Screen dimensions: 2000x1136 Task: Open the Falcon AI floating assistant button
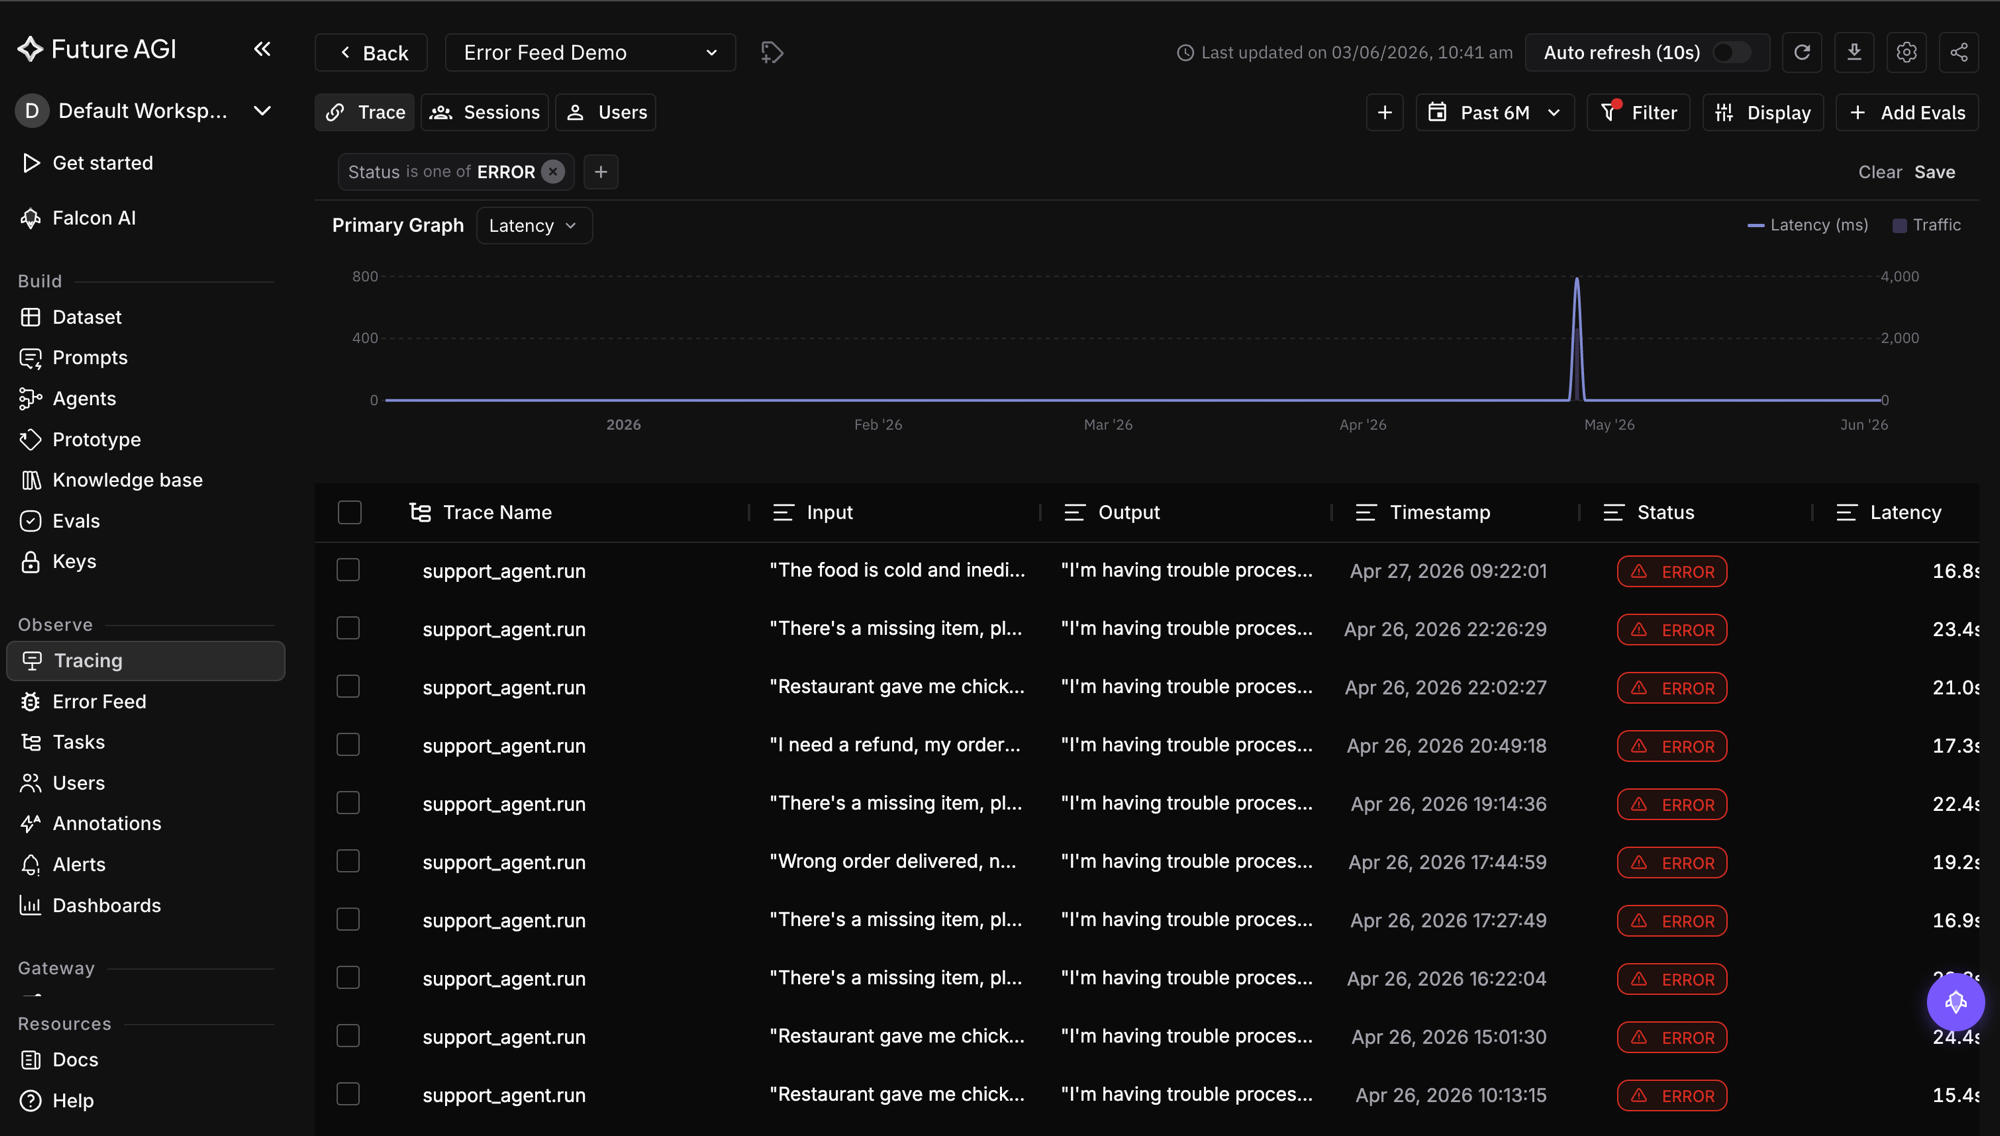point(1955,1002)
